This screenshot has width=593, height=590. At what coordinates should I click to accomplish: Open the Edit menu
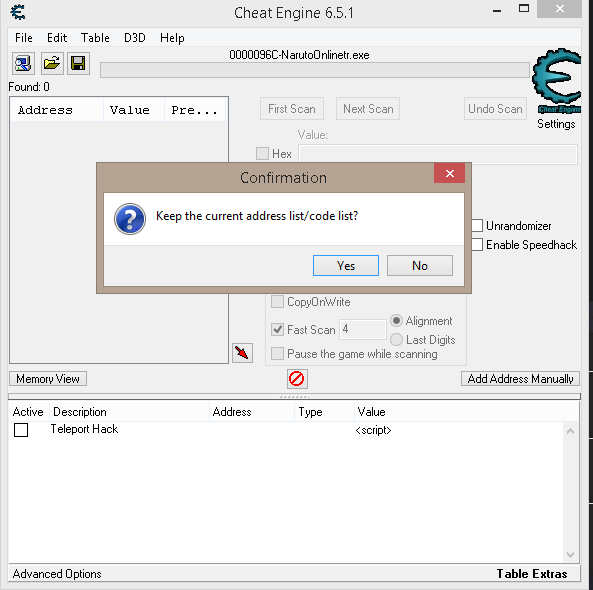pos(57,38)
